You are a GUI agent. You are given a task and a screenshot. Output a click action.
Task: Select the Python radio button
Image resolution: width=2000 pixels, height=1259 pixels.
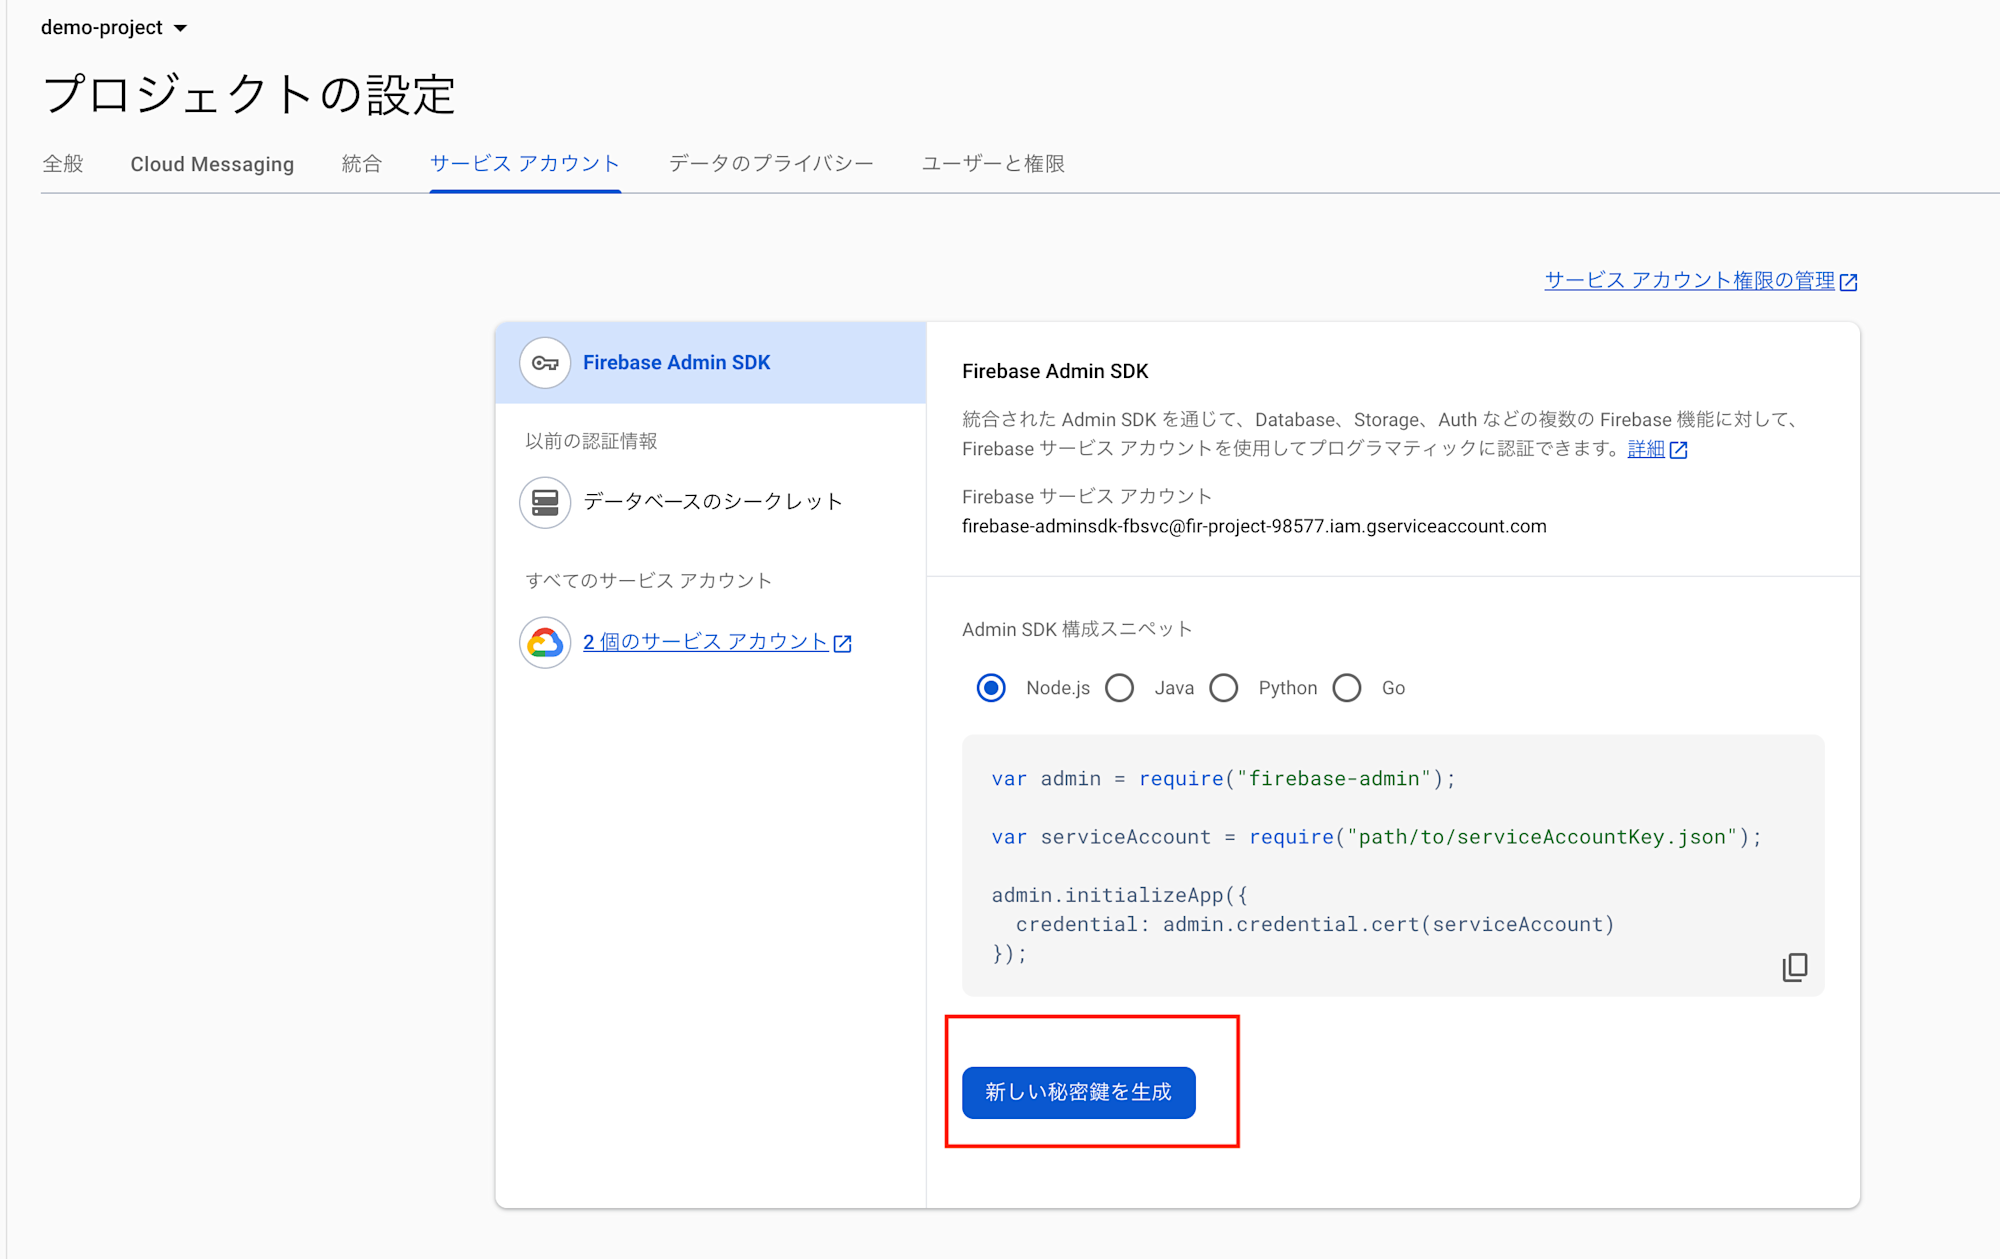tap(1224, 688)
